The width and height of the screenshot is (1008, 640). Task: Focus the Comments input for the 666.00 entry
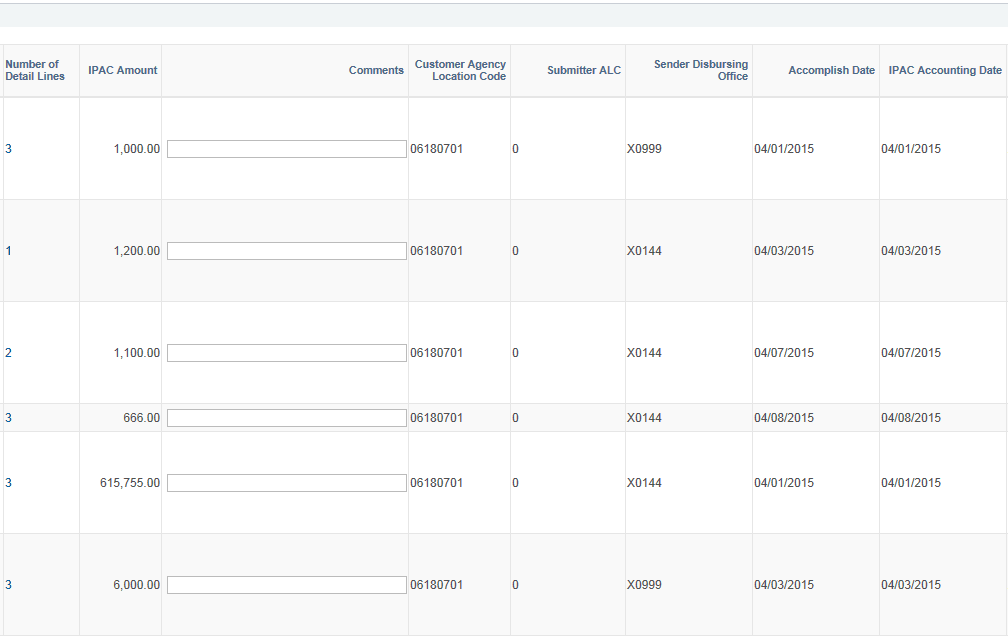286,417
